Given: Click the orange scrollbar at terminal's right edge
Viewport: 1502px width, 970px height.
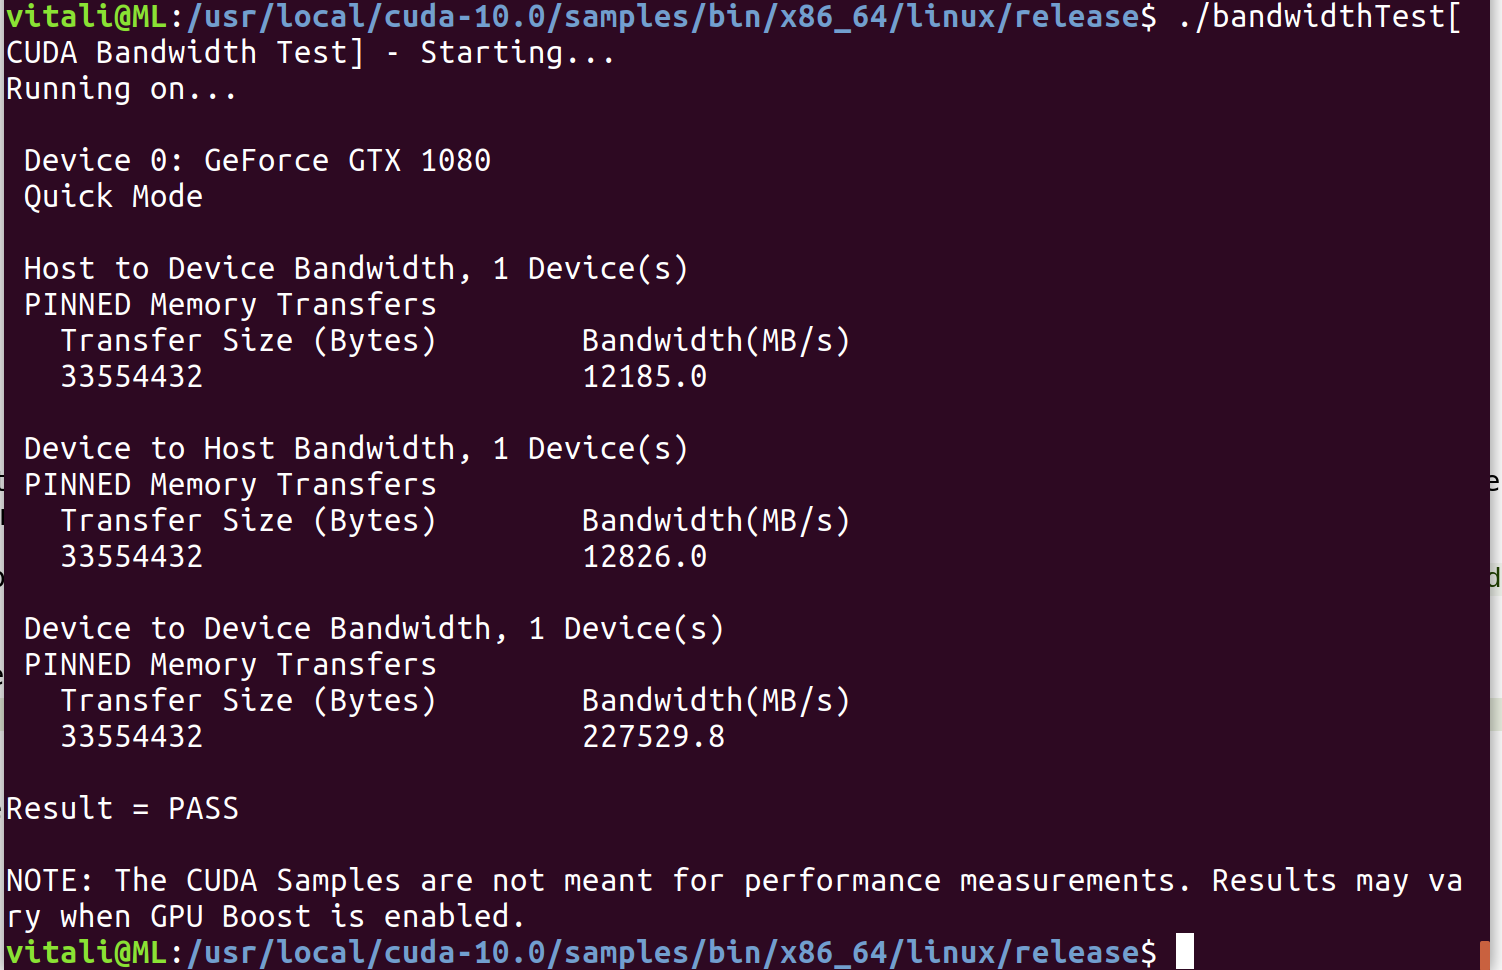Looking at the screenshot, I should [x=1485, y=955].
